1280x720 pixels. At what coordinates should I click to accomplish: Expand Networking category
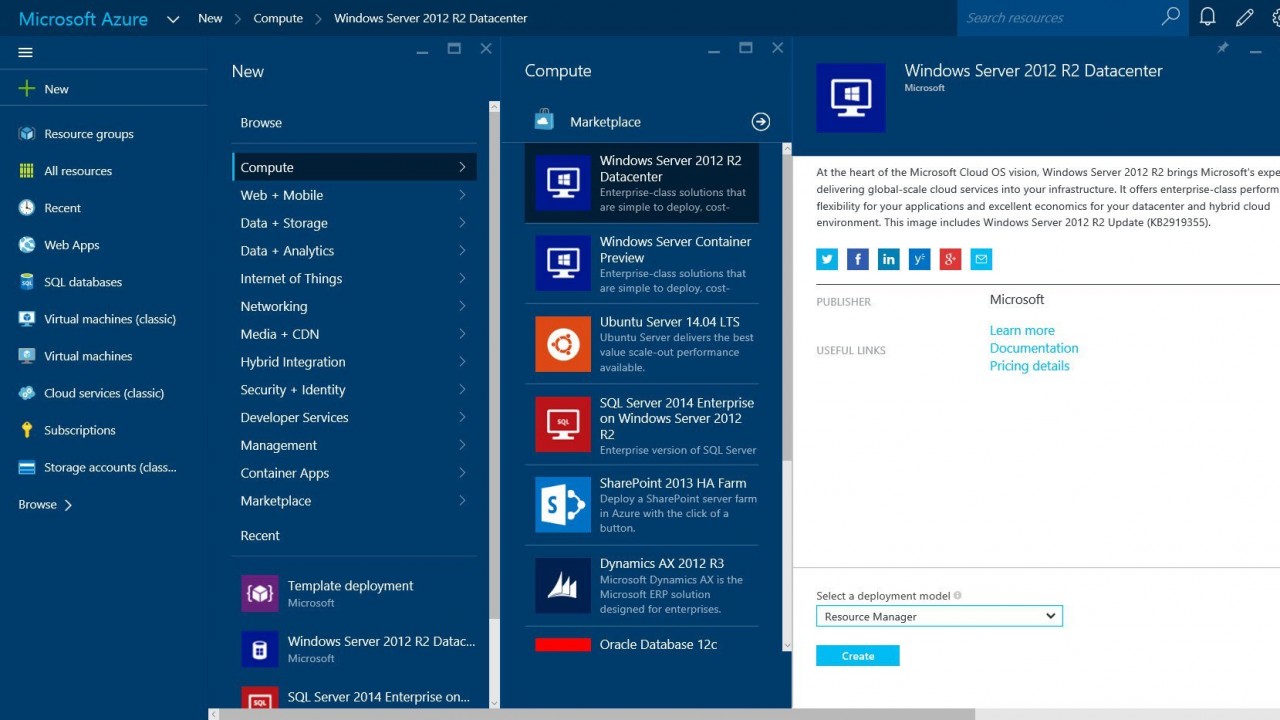tap(354, 307)
